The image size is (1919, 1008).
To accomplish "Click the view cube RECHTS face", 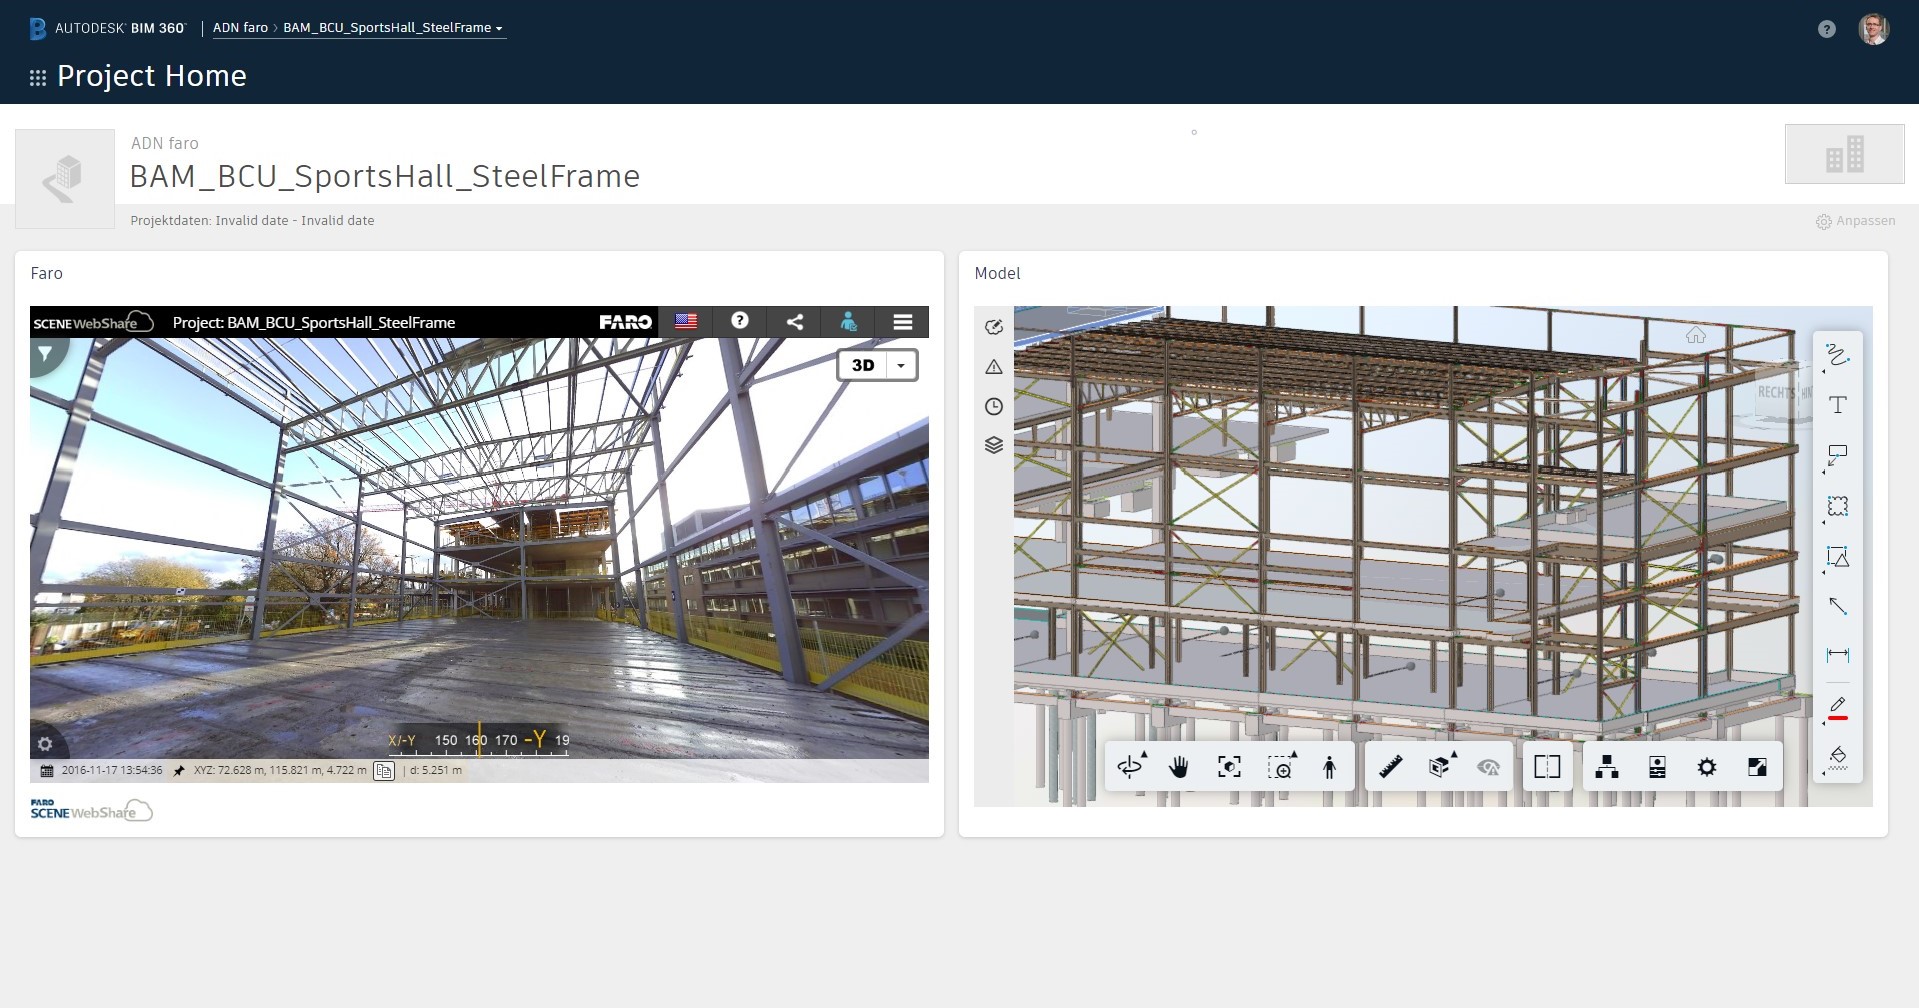I will pos(1778,393).
